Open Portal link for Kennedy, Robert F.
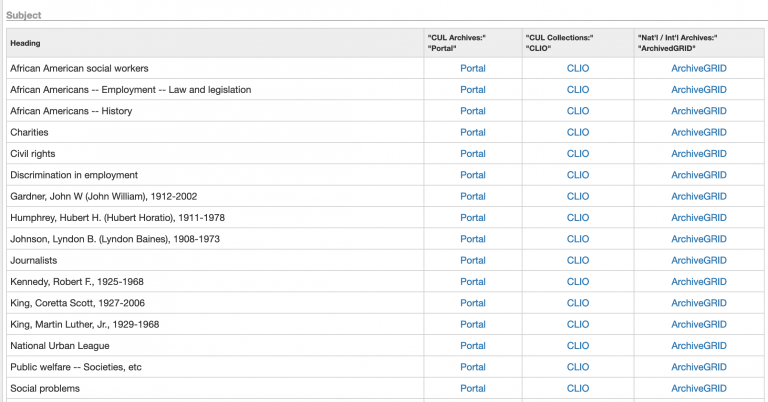Screen dimensions: 768x402 (473, 282)
